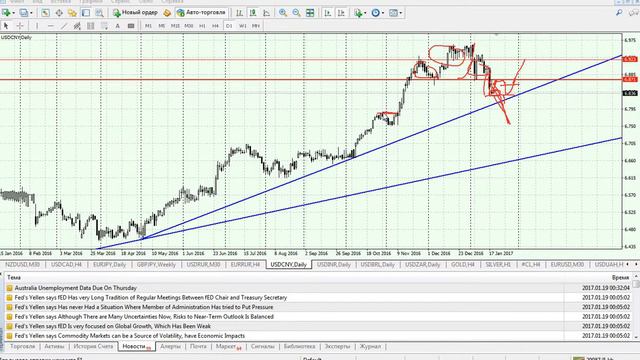The height and width of the screenshot is (360, 640).
Task: Open the USDCAD,H4 chart tab
Action: (66, 264)
